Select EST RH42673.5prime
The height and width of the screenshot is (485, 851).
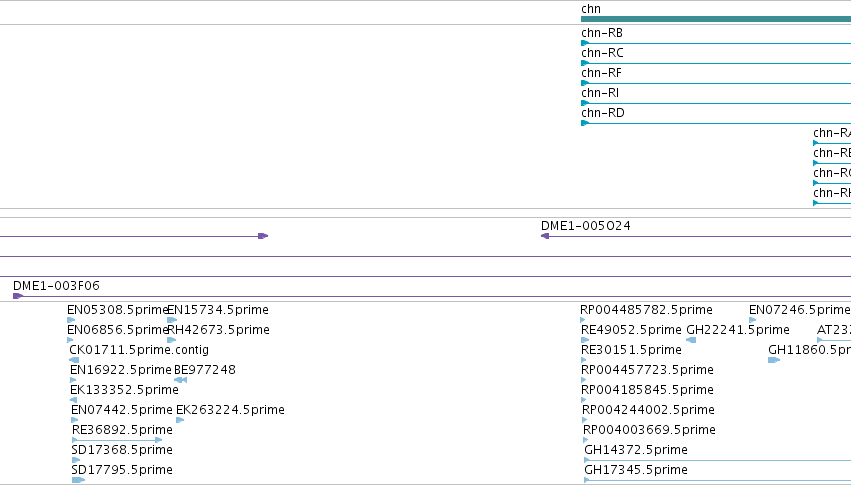tap(218, 330)
